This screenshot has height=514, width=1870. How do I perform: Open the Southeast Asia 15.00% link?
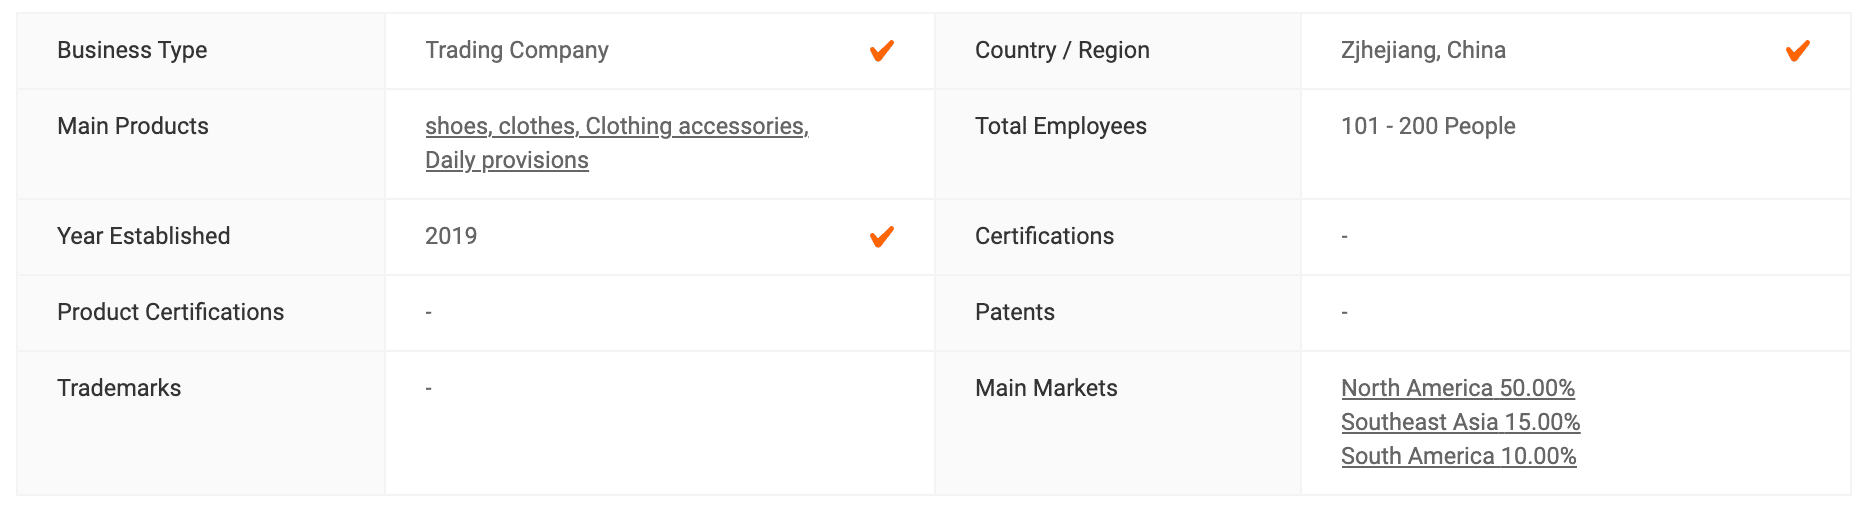coord(1460,422)
